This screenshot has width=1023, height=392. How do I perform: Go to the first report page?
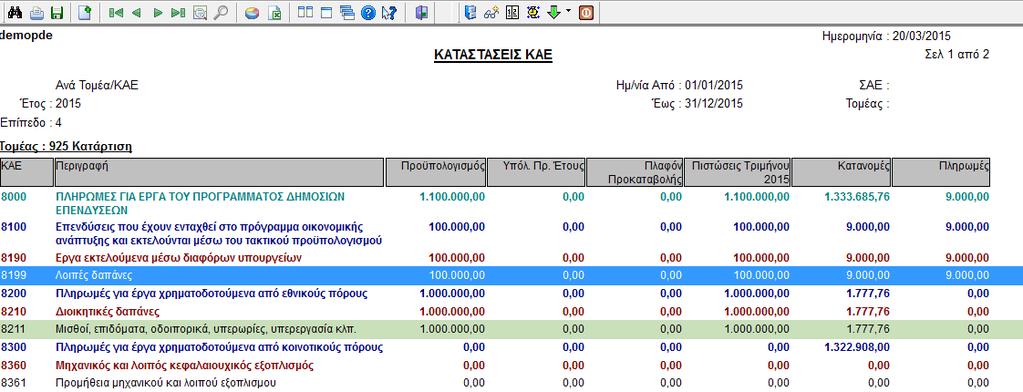click(x=116, y=12)
